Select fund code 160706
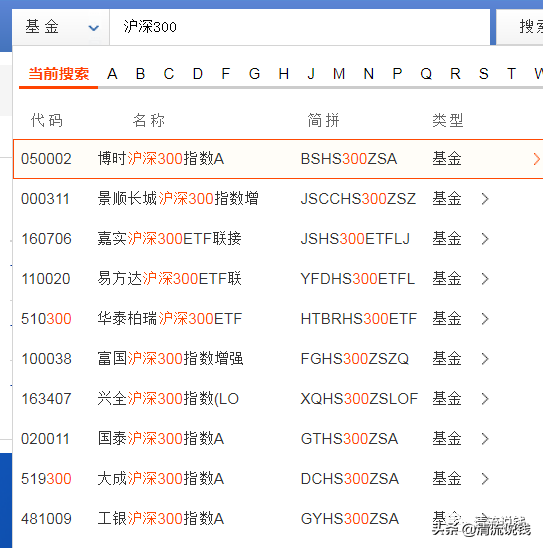The height and width of the screenshot is (548, 543). coord(46,239)
